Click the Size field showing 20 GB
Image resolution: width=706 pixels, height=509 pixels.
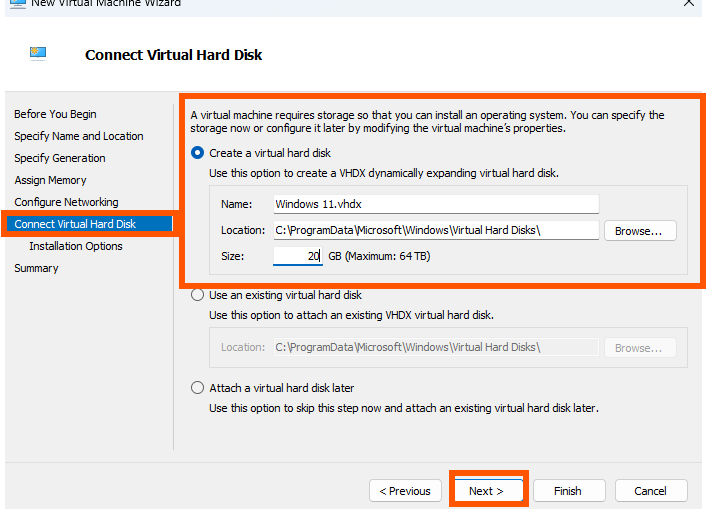(298, 256)
